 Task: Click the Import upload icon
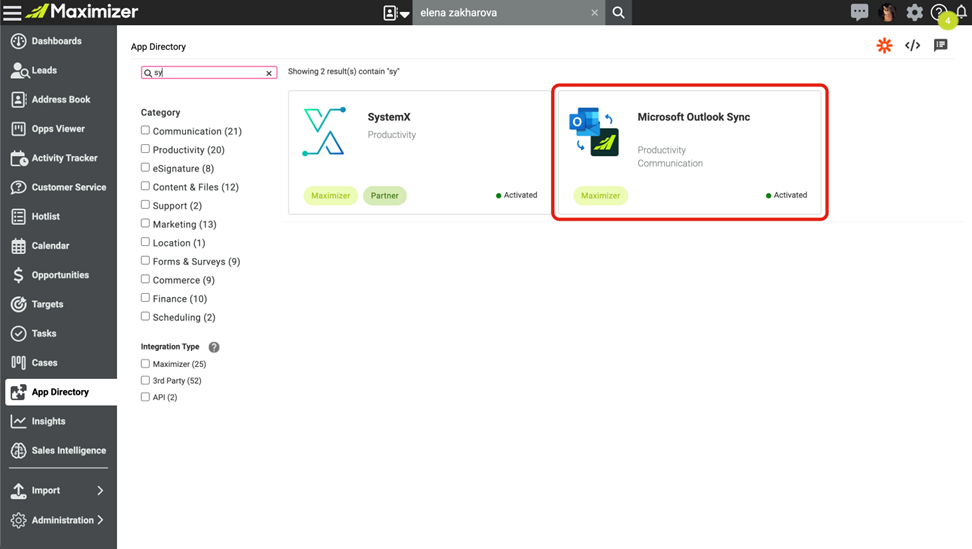(x=19, y=491)
